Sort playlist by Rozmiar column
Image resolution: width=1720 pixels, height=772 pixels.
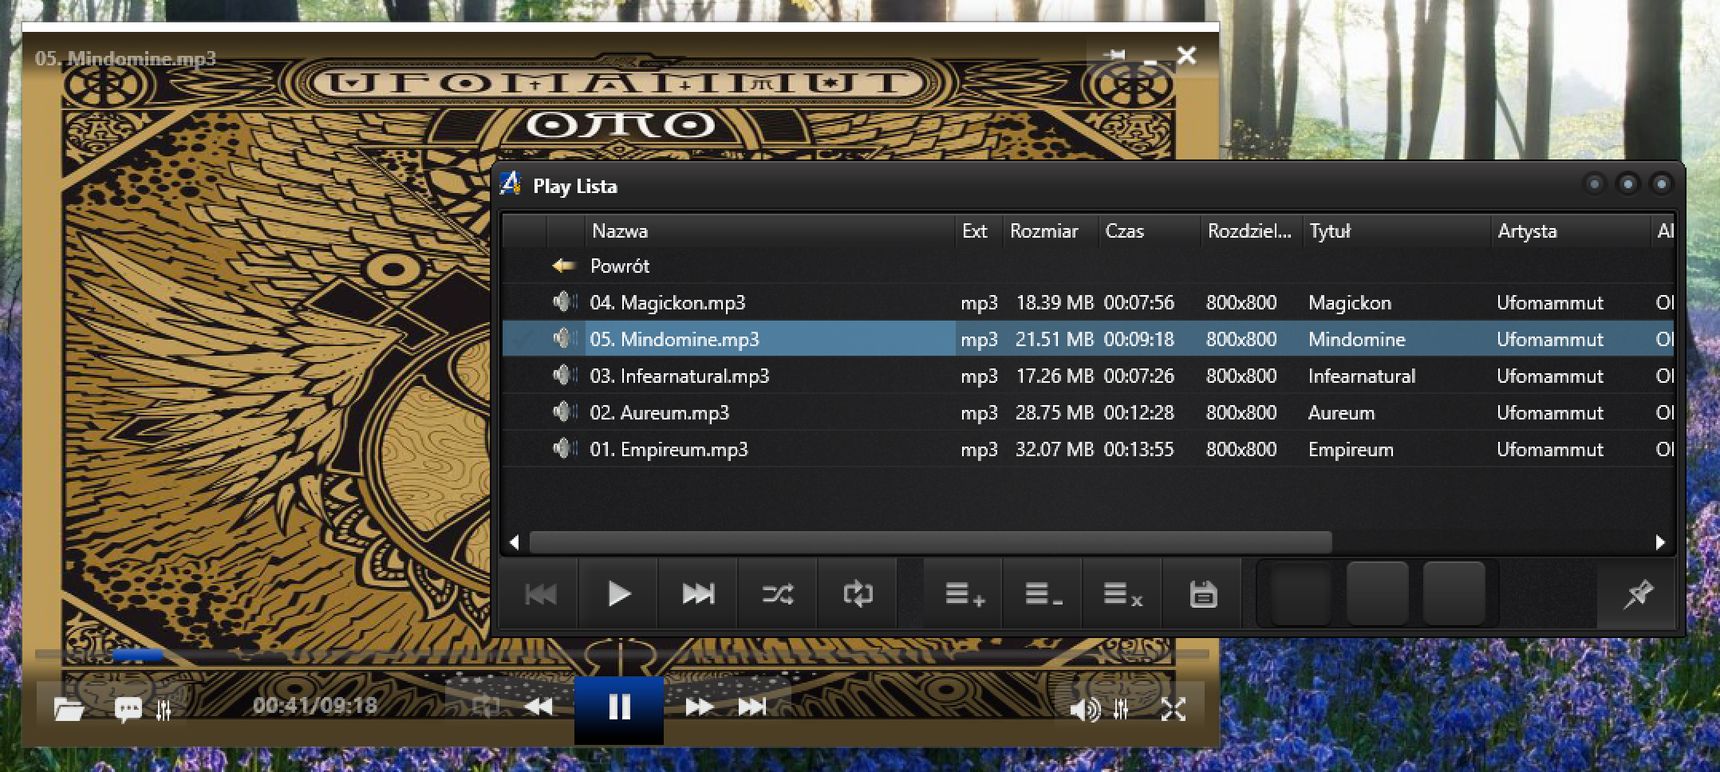[x=1050, y=231]
